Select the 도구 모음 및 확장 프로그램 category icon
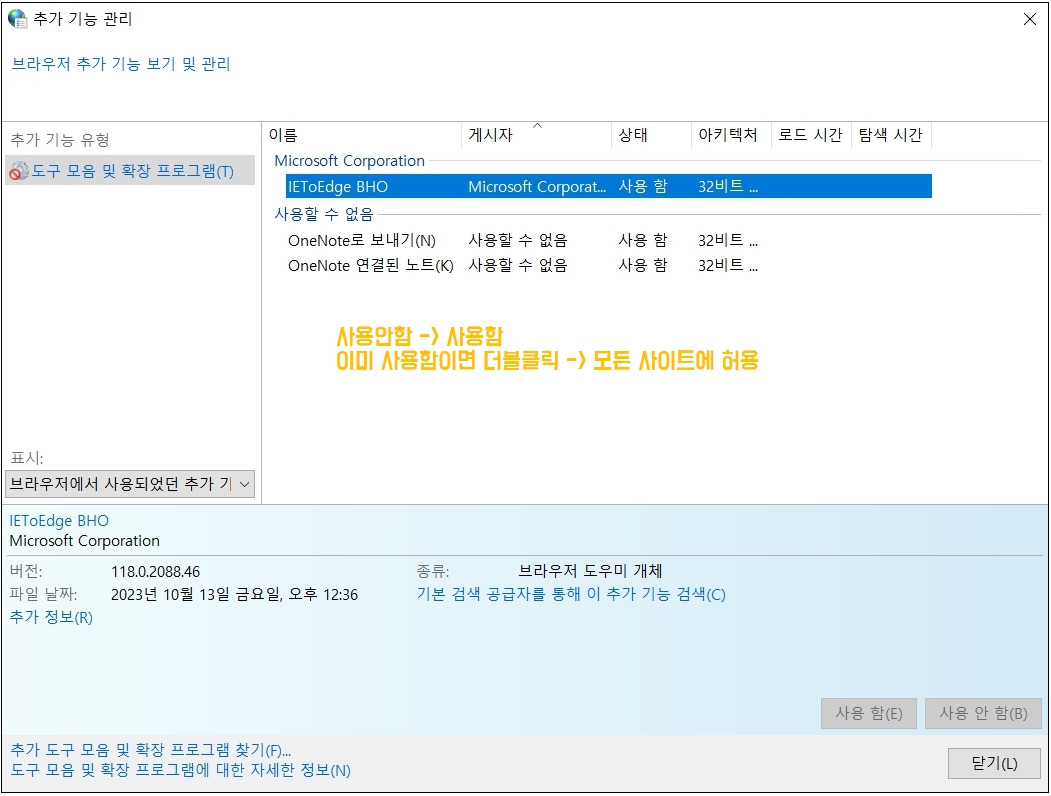The height and width of the screenshot is (796, 1051). click(x=18, y=171)
